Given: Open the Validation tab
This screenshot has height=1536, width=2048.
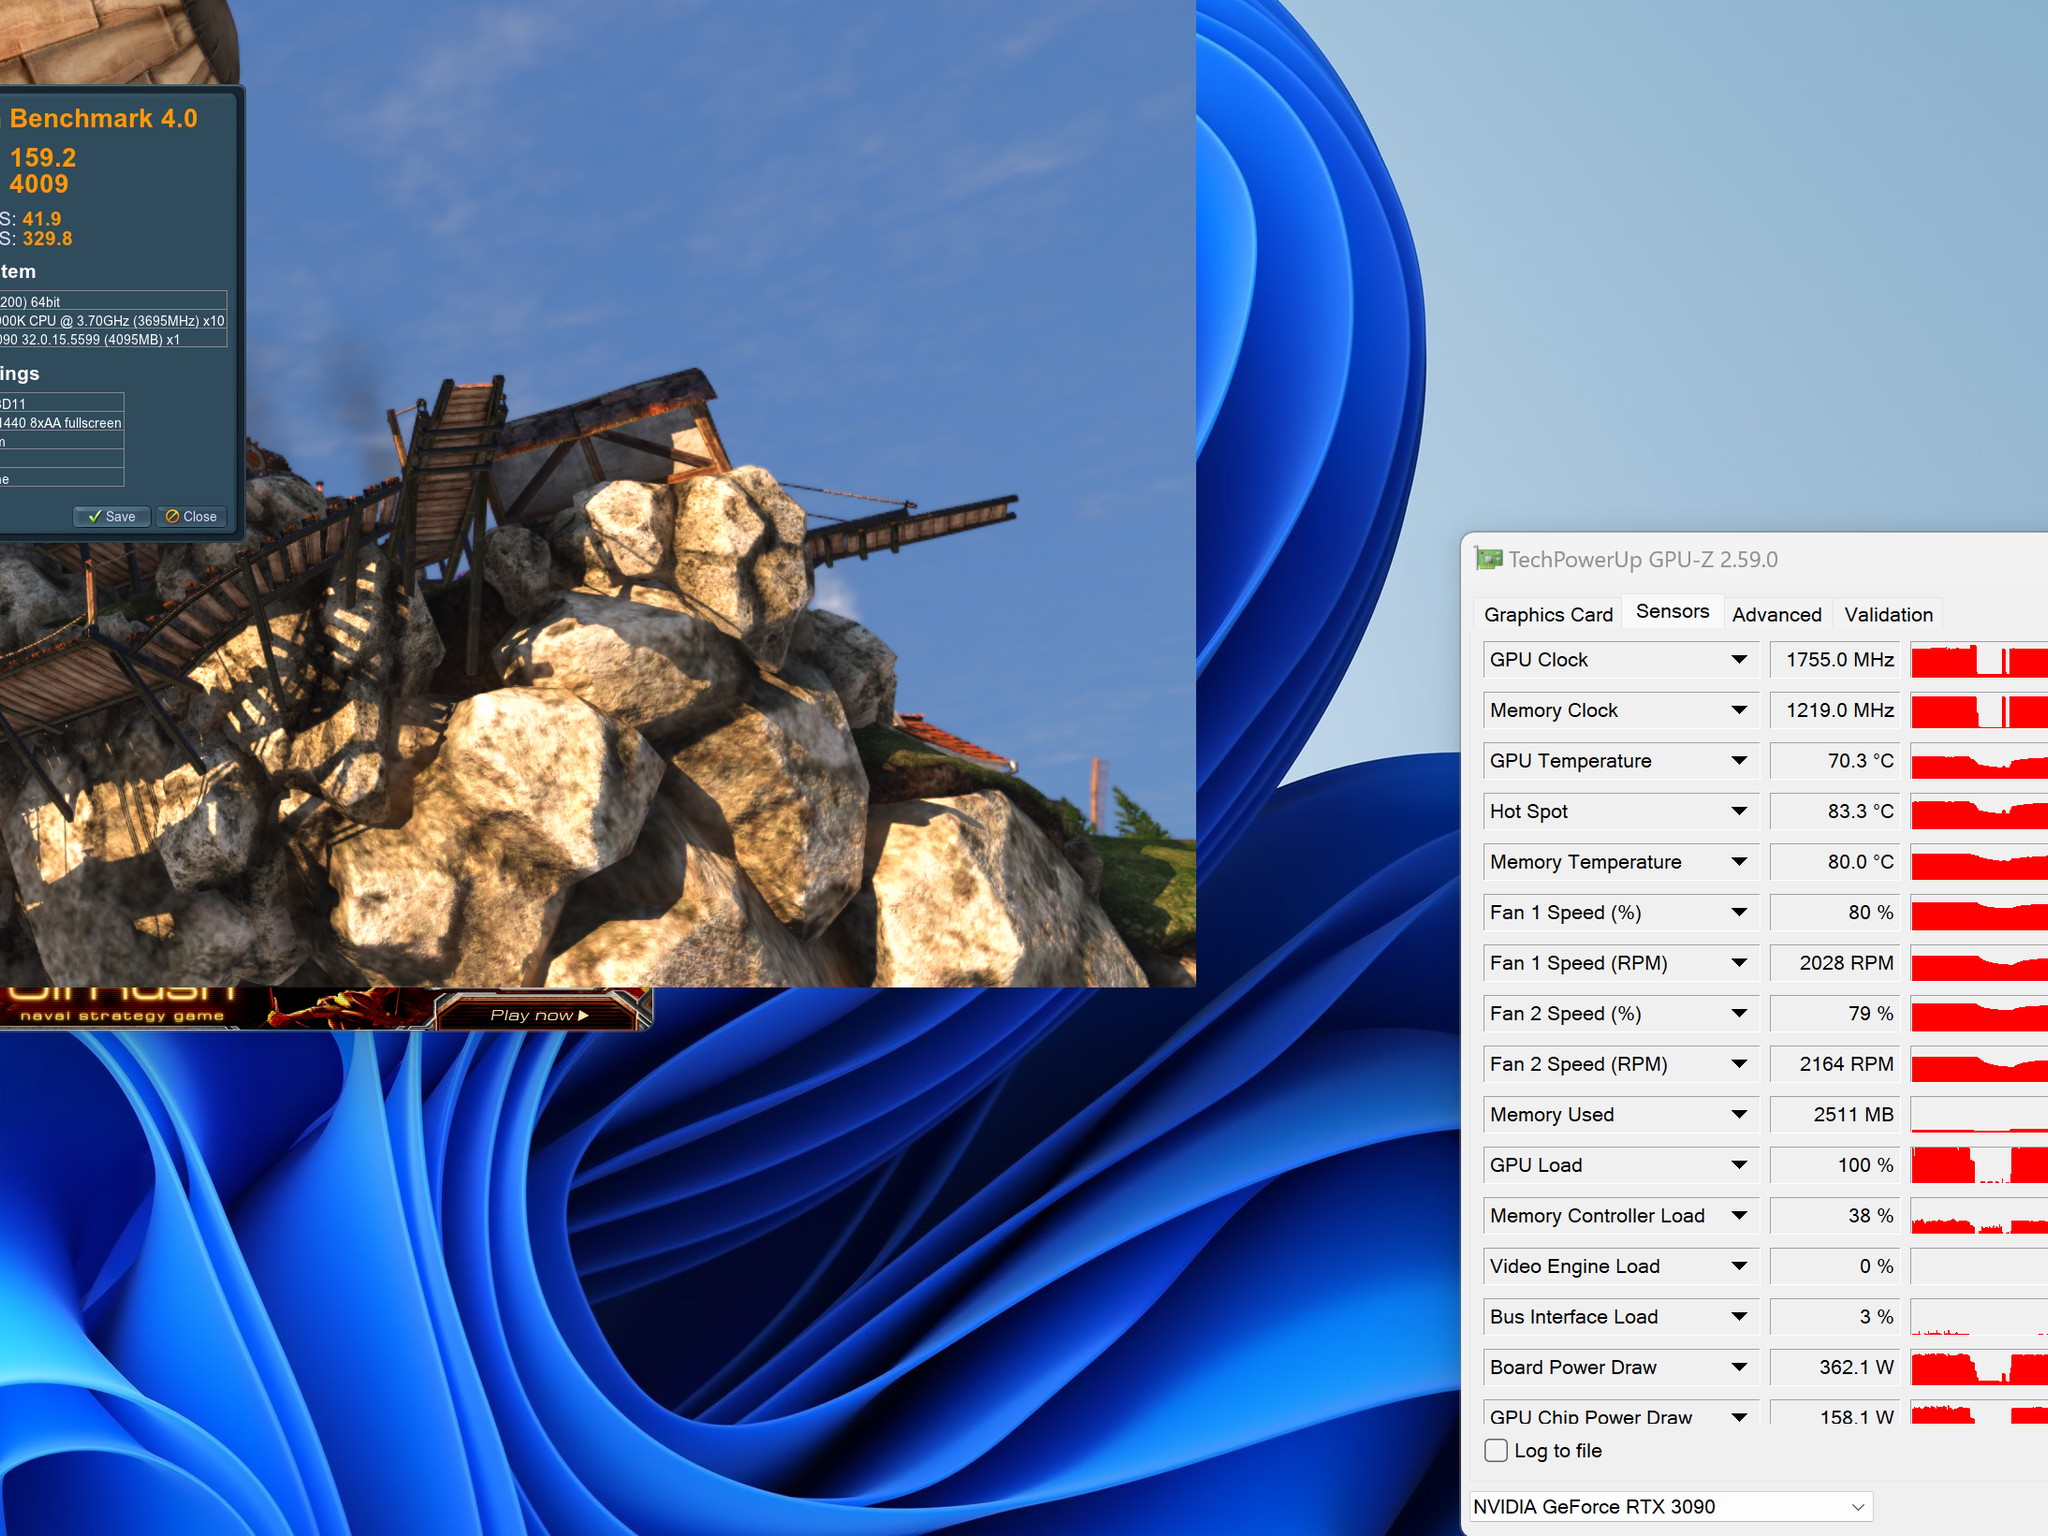Looking at the screenshot, I should pos(1888,614).
